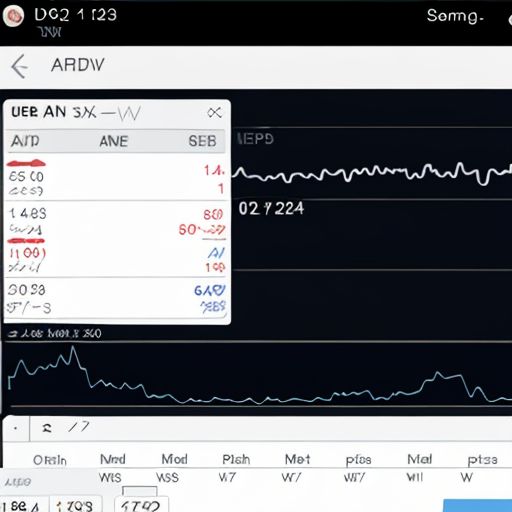Screen dimensions: 512x512
Task: Select the ARDW page title
Action: tap(78, 65)
